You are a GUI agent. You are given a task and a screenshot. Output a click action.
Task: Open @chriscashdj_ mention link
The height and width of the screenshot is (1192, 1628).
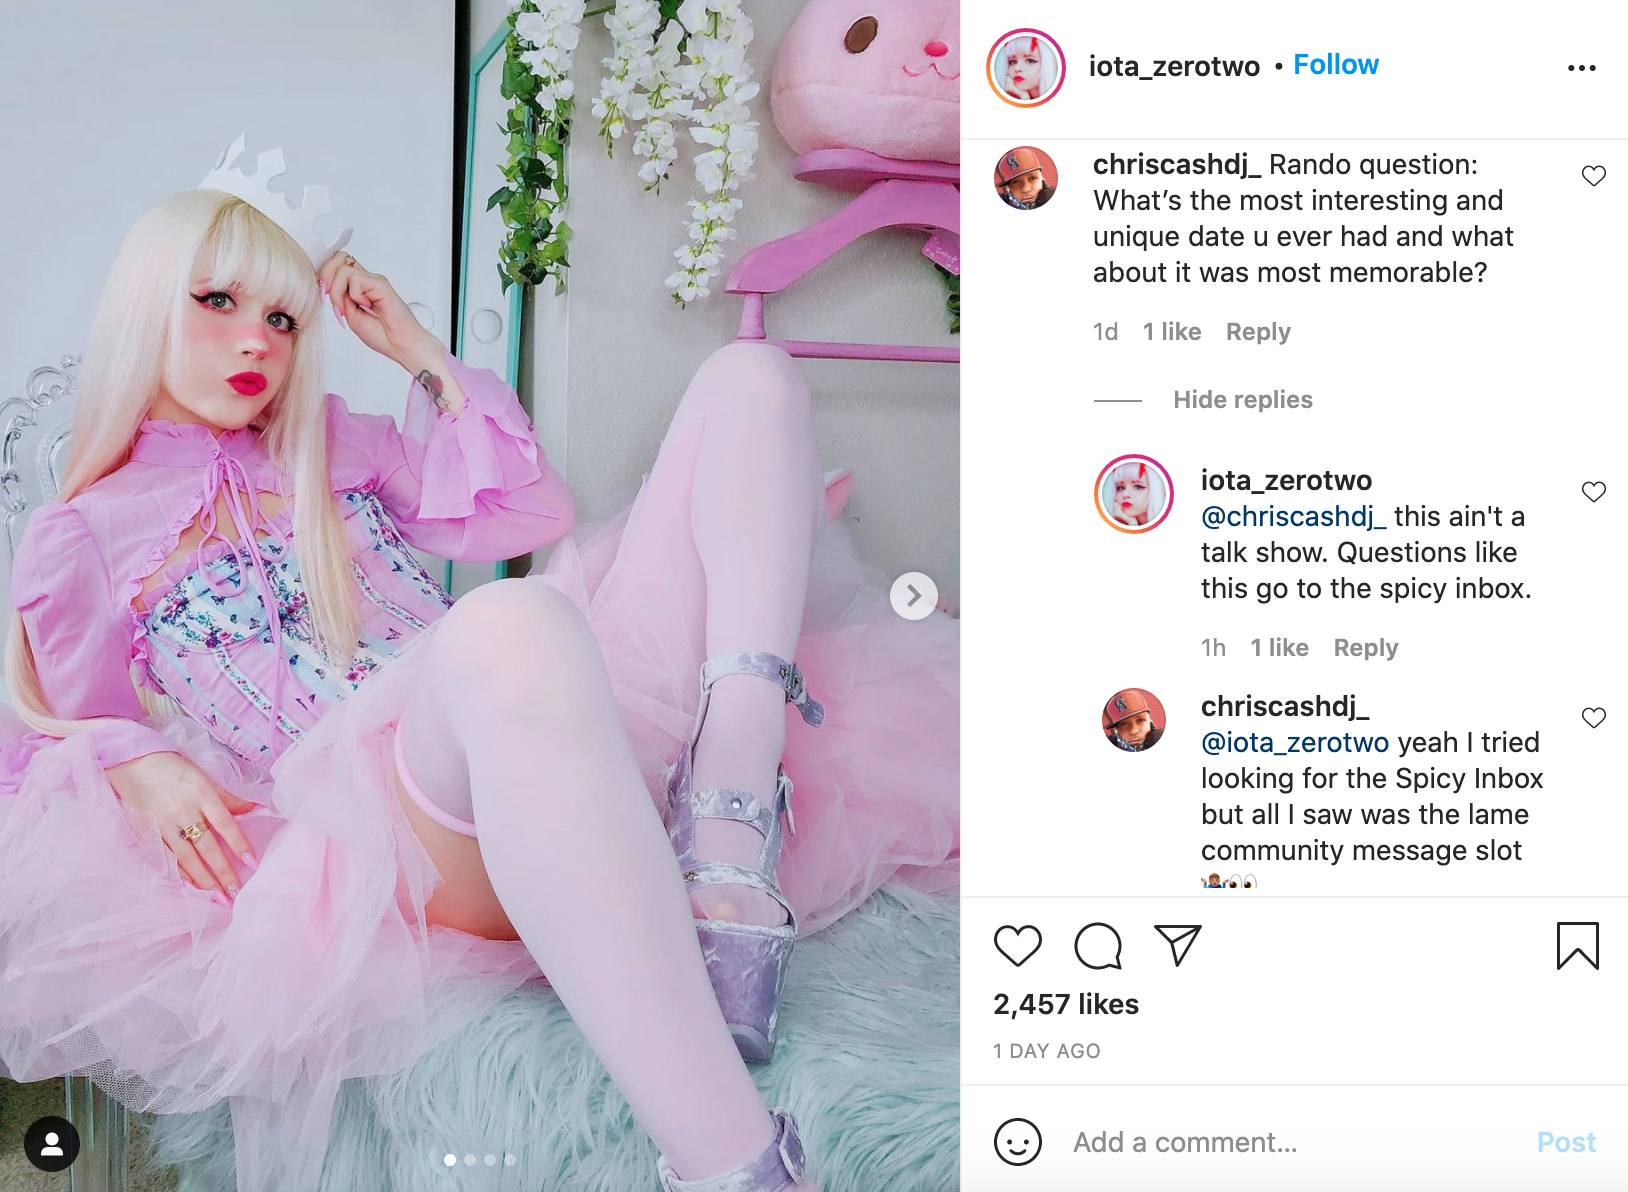click(x=1293, y=517)
